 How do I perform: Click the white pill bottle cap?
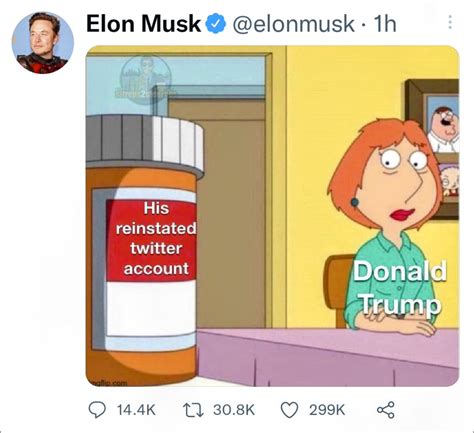145,143
